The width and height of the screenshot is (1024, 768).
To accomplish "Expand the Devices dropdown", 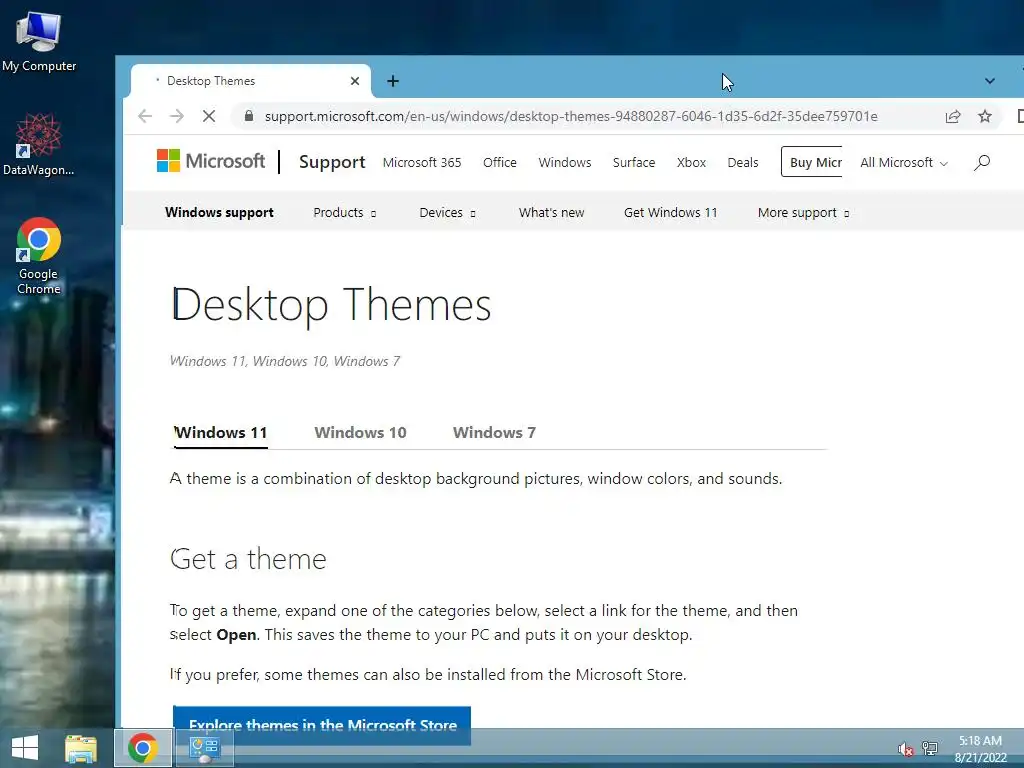I will [x=447, y=212].
